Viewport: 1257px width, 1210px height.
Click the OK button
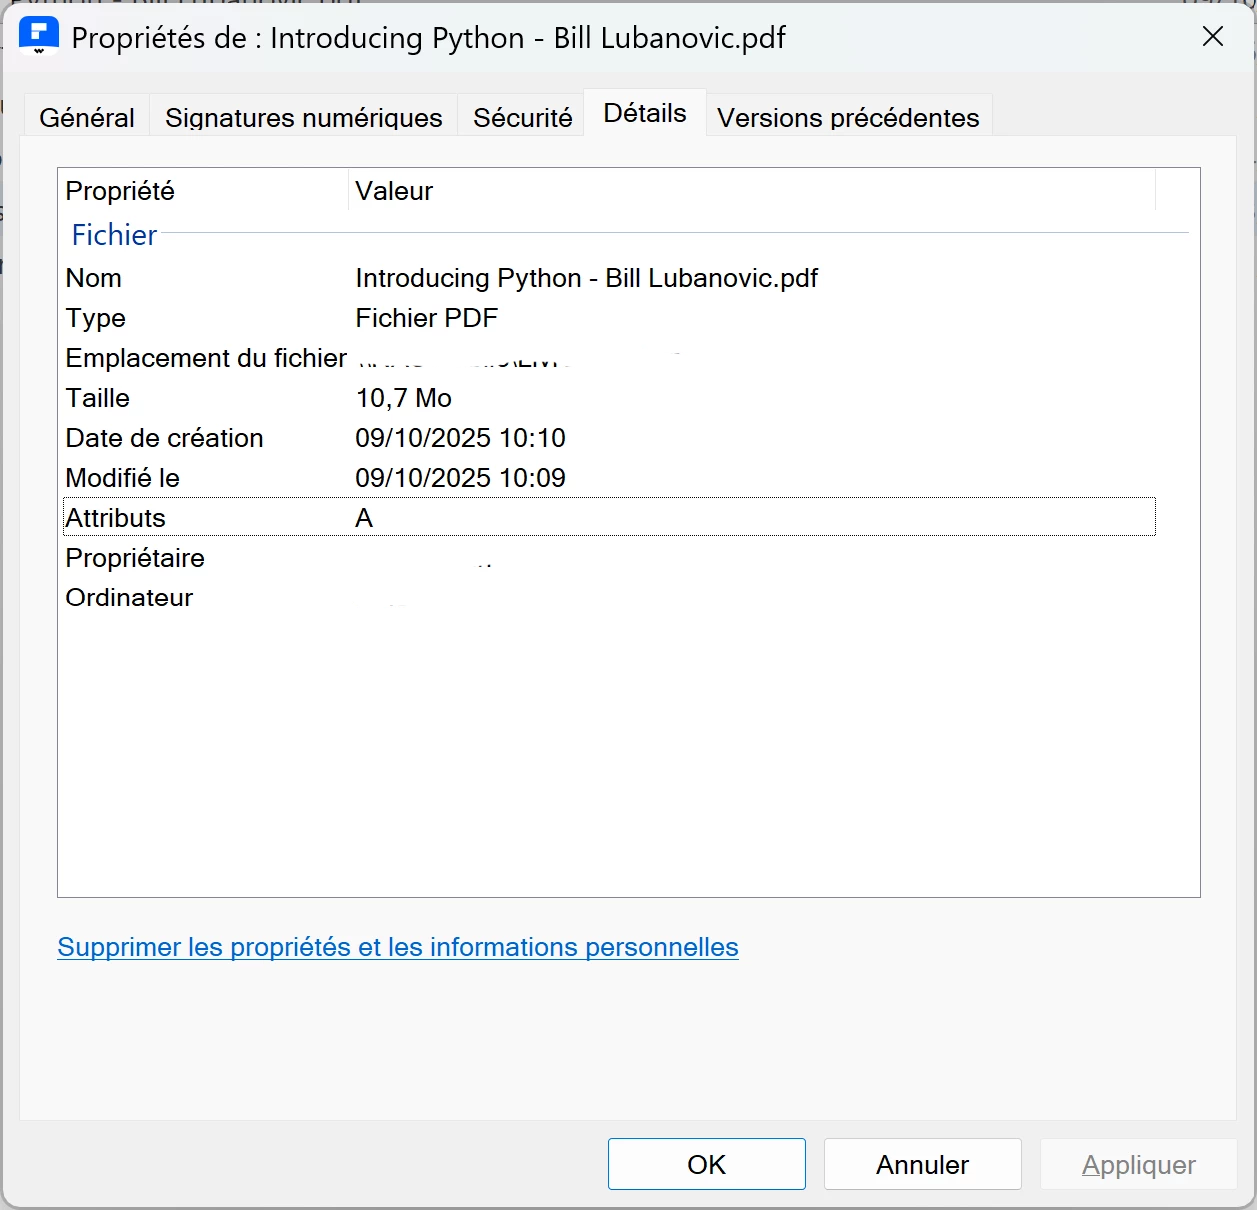[707, 1164]
